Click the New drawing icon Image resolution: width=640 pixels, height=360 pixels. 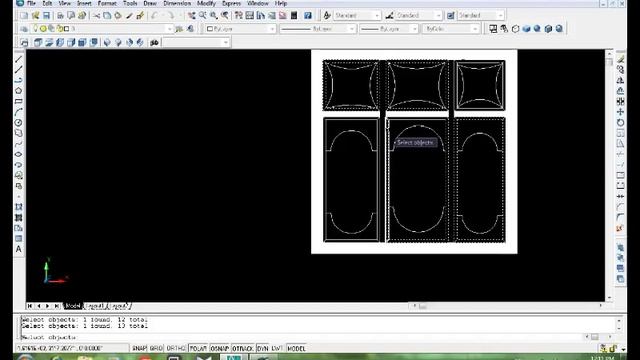point(24,16)
